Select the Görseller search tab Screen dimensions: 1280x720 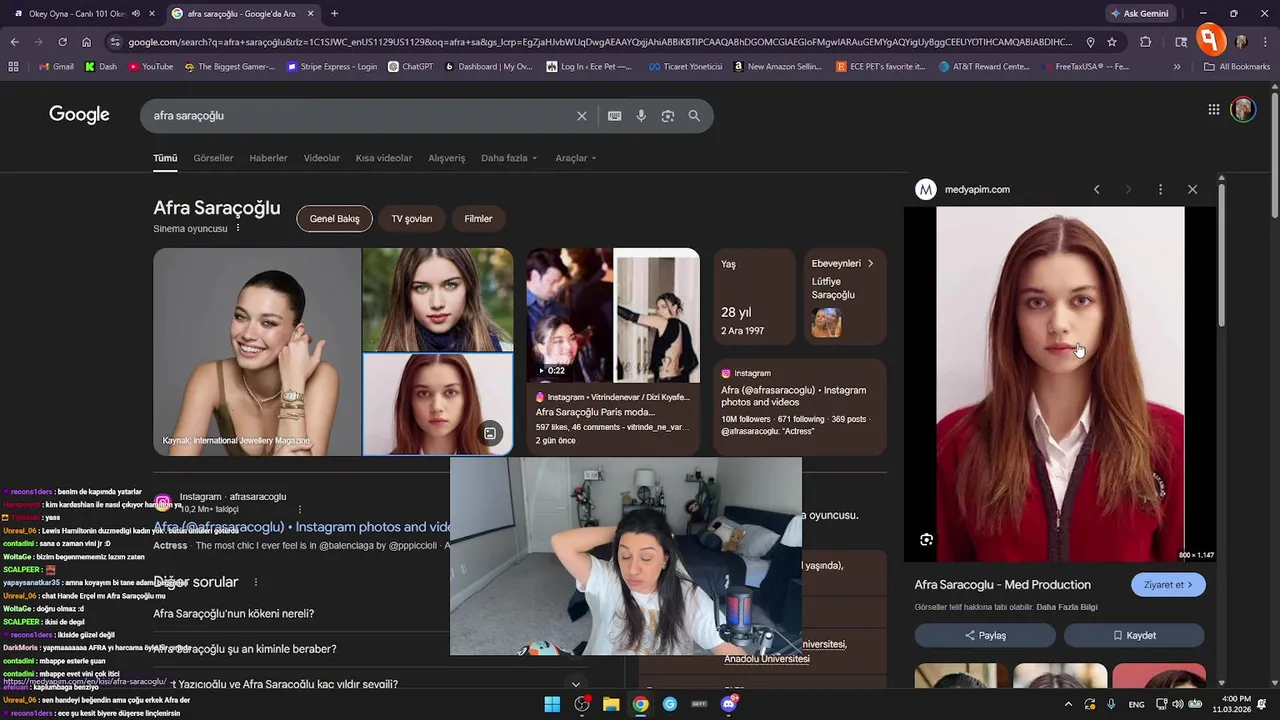[213, 158]
